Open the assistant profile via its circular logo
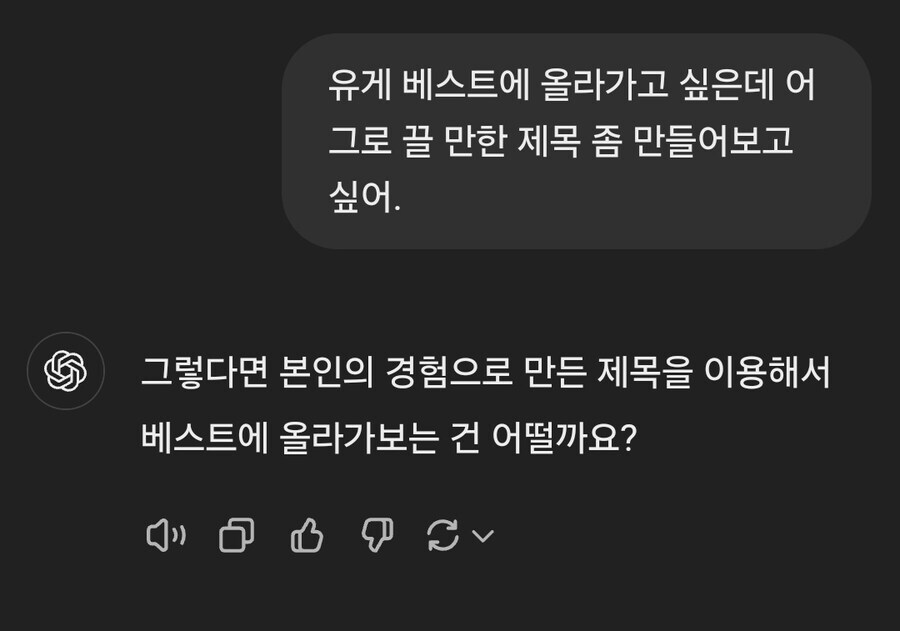Image resolution: width=900 pixels, height=631 pixels. (66, 371)
